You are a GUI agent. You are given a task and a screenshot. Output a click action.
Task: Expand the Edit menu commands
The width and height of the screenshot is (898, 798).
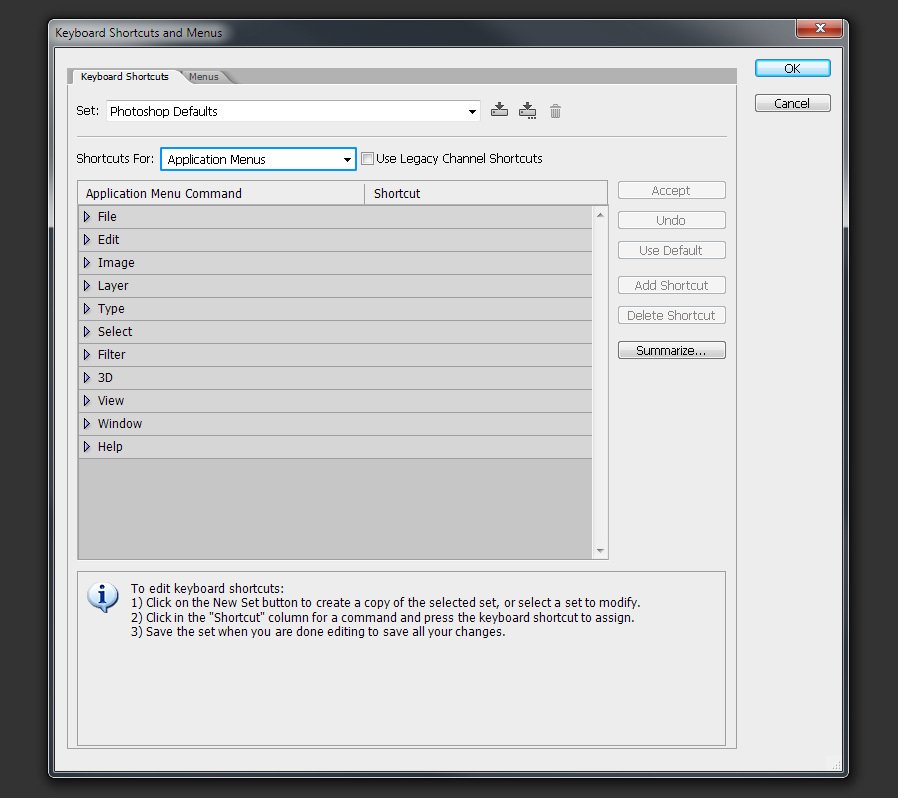(87, 239)
